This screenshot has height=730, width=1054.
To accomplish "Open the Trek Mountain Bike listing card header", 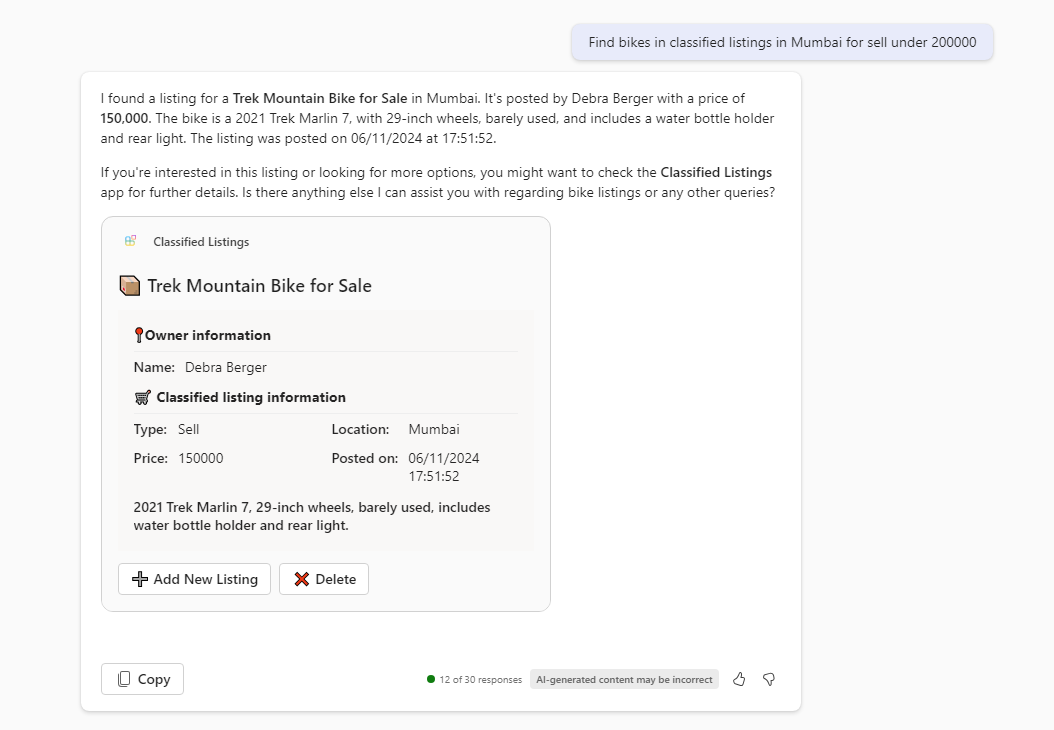I will pyautogui.click(x=261, y=285).
